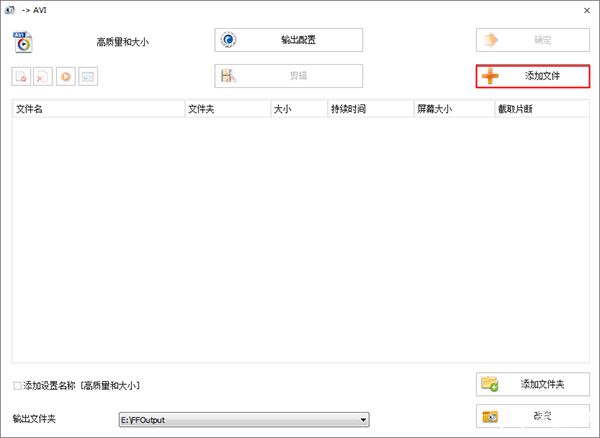Sort by 文件夹 column header
Image resolution: width=600 pixels, height=438 pixels.
tap(226, 108)
